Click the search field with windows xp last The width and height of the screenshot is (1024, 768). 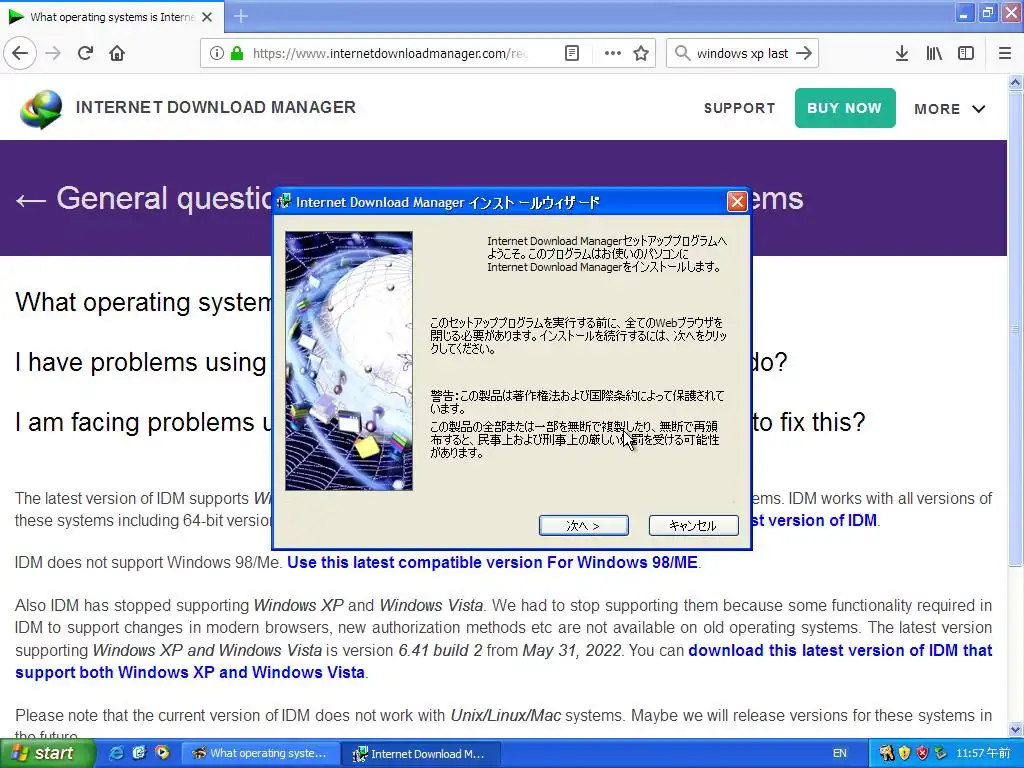point(742,54)
